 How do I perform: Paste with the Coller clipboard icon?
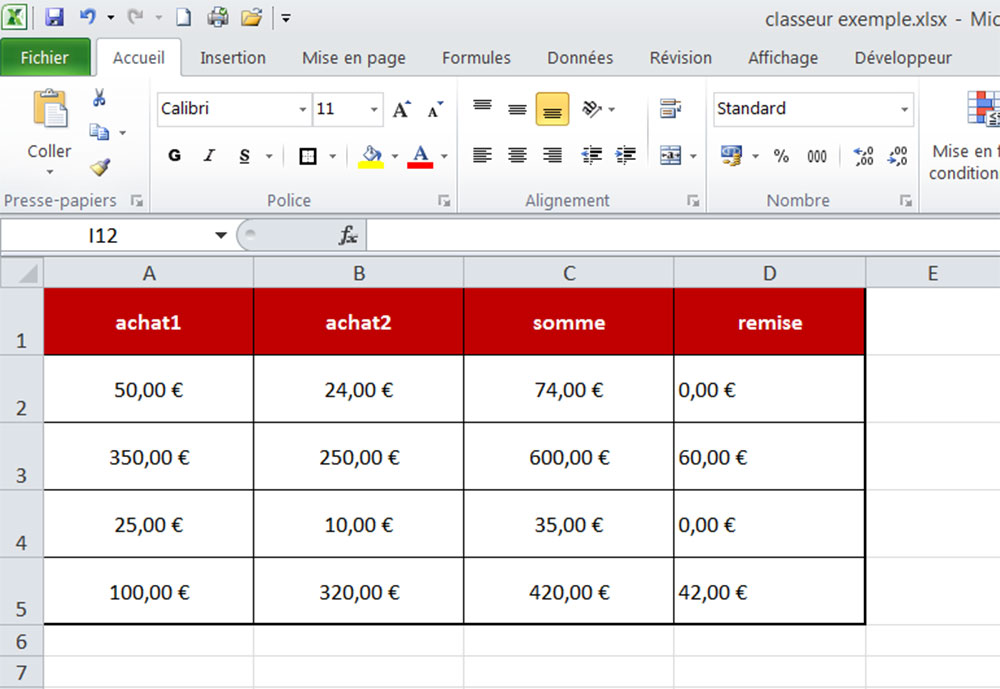click(x=50, y=109)
